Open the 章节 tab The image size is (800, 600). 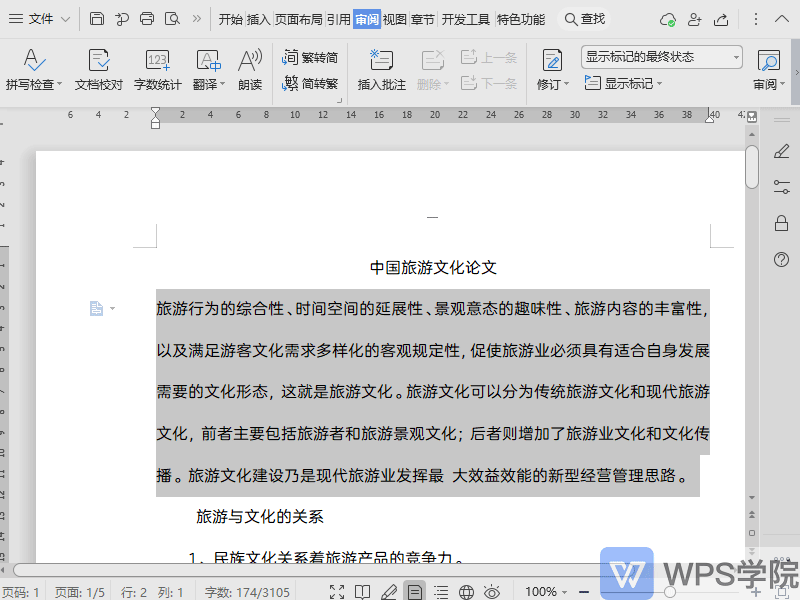[422, 19]
